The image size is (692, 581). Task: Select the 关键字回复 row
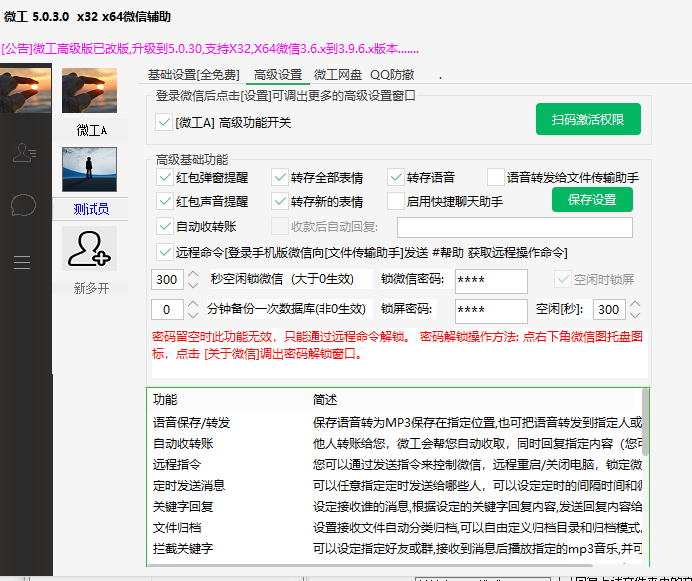pos(395,506)
